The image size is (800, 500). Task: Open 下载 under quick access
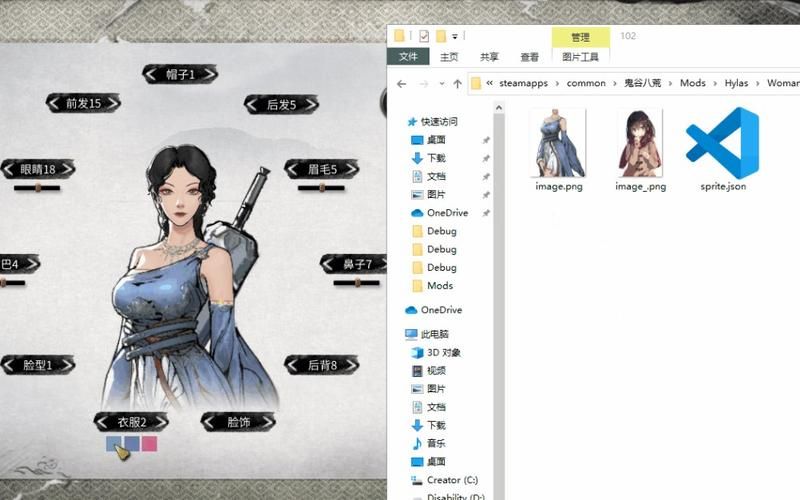click(x=429, y=158)
